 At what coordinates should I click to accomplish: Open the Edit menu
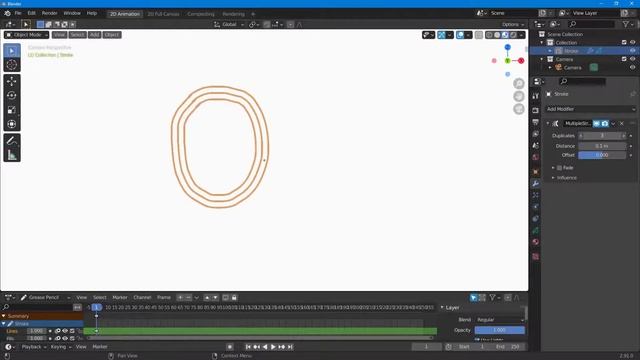tap(31, 13)
